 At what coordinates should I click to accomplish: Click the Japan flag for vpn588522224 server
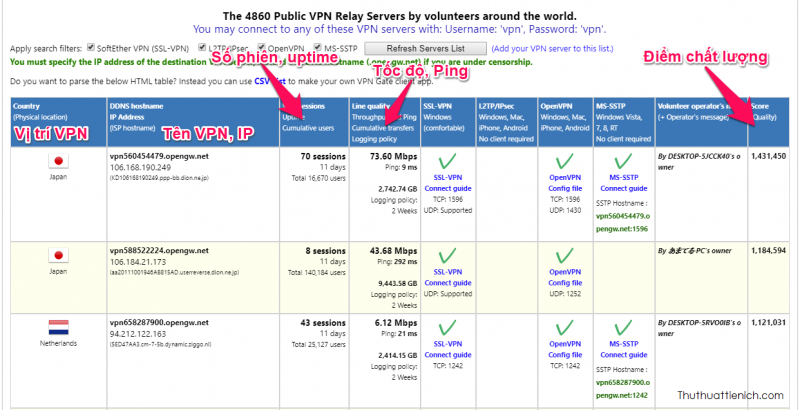tap(57, 254)
